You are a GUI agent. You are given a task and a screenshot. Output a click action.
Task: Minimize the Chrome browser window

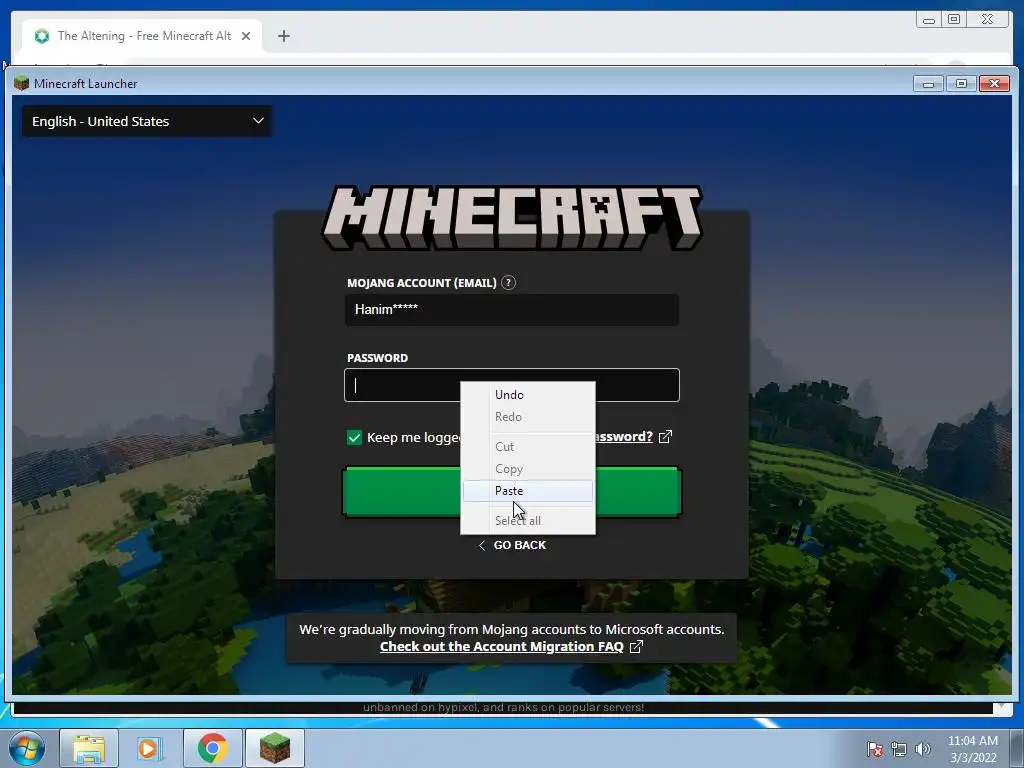point(929,20)
